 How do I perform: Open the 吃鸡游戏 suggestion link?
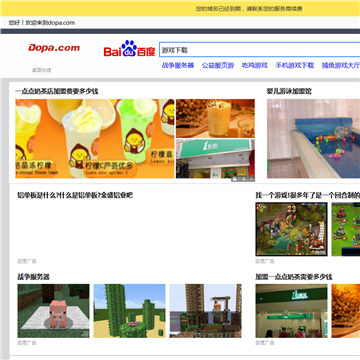255,65
